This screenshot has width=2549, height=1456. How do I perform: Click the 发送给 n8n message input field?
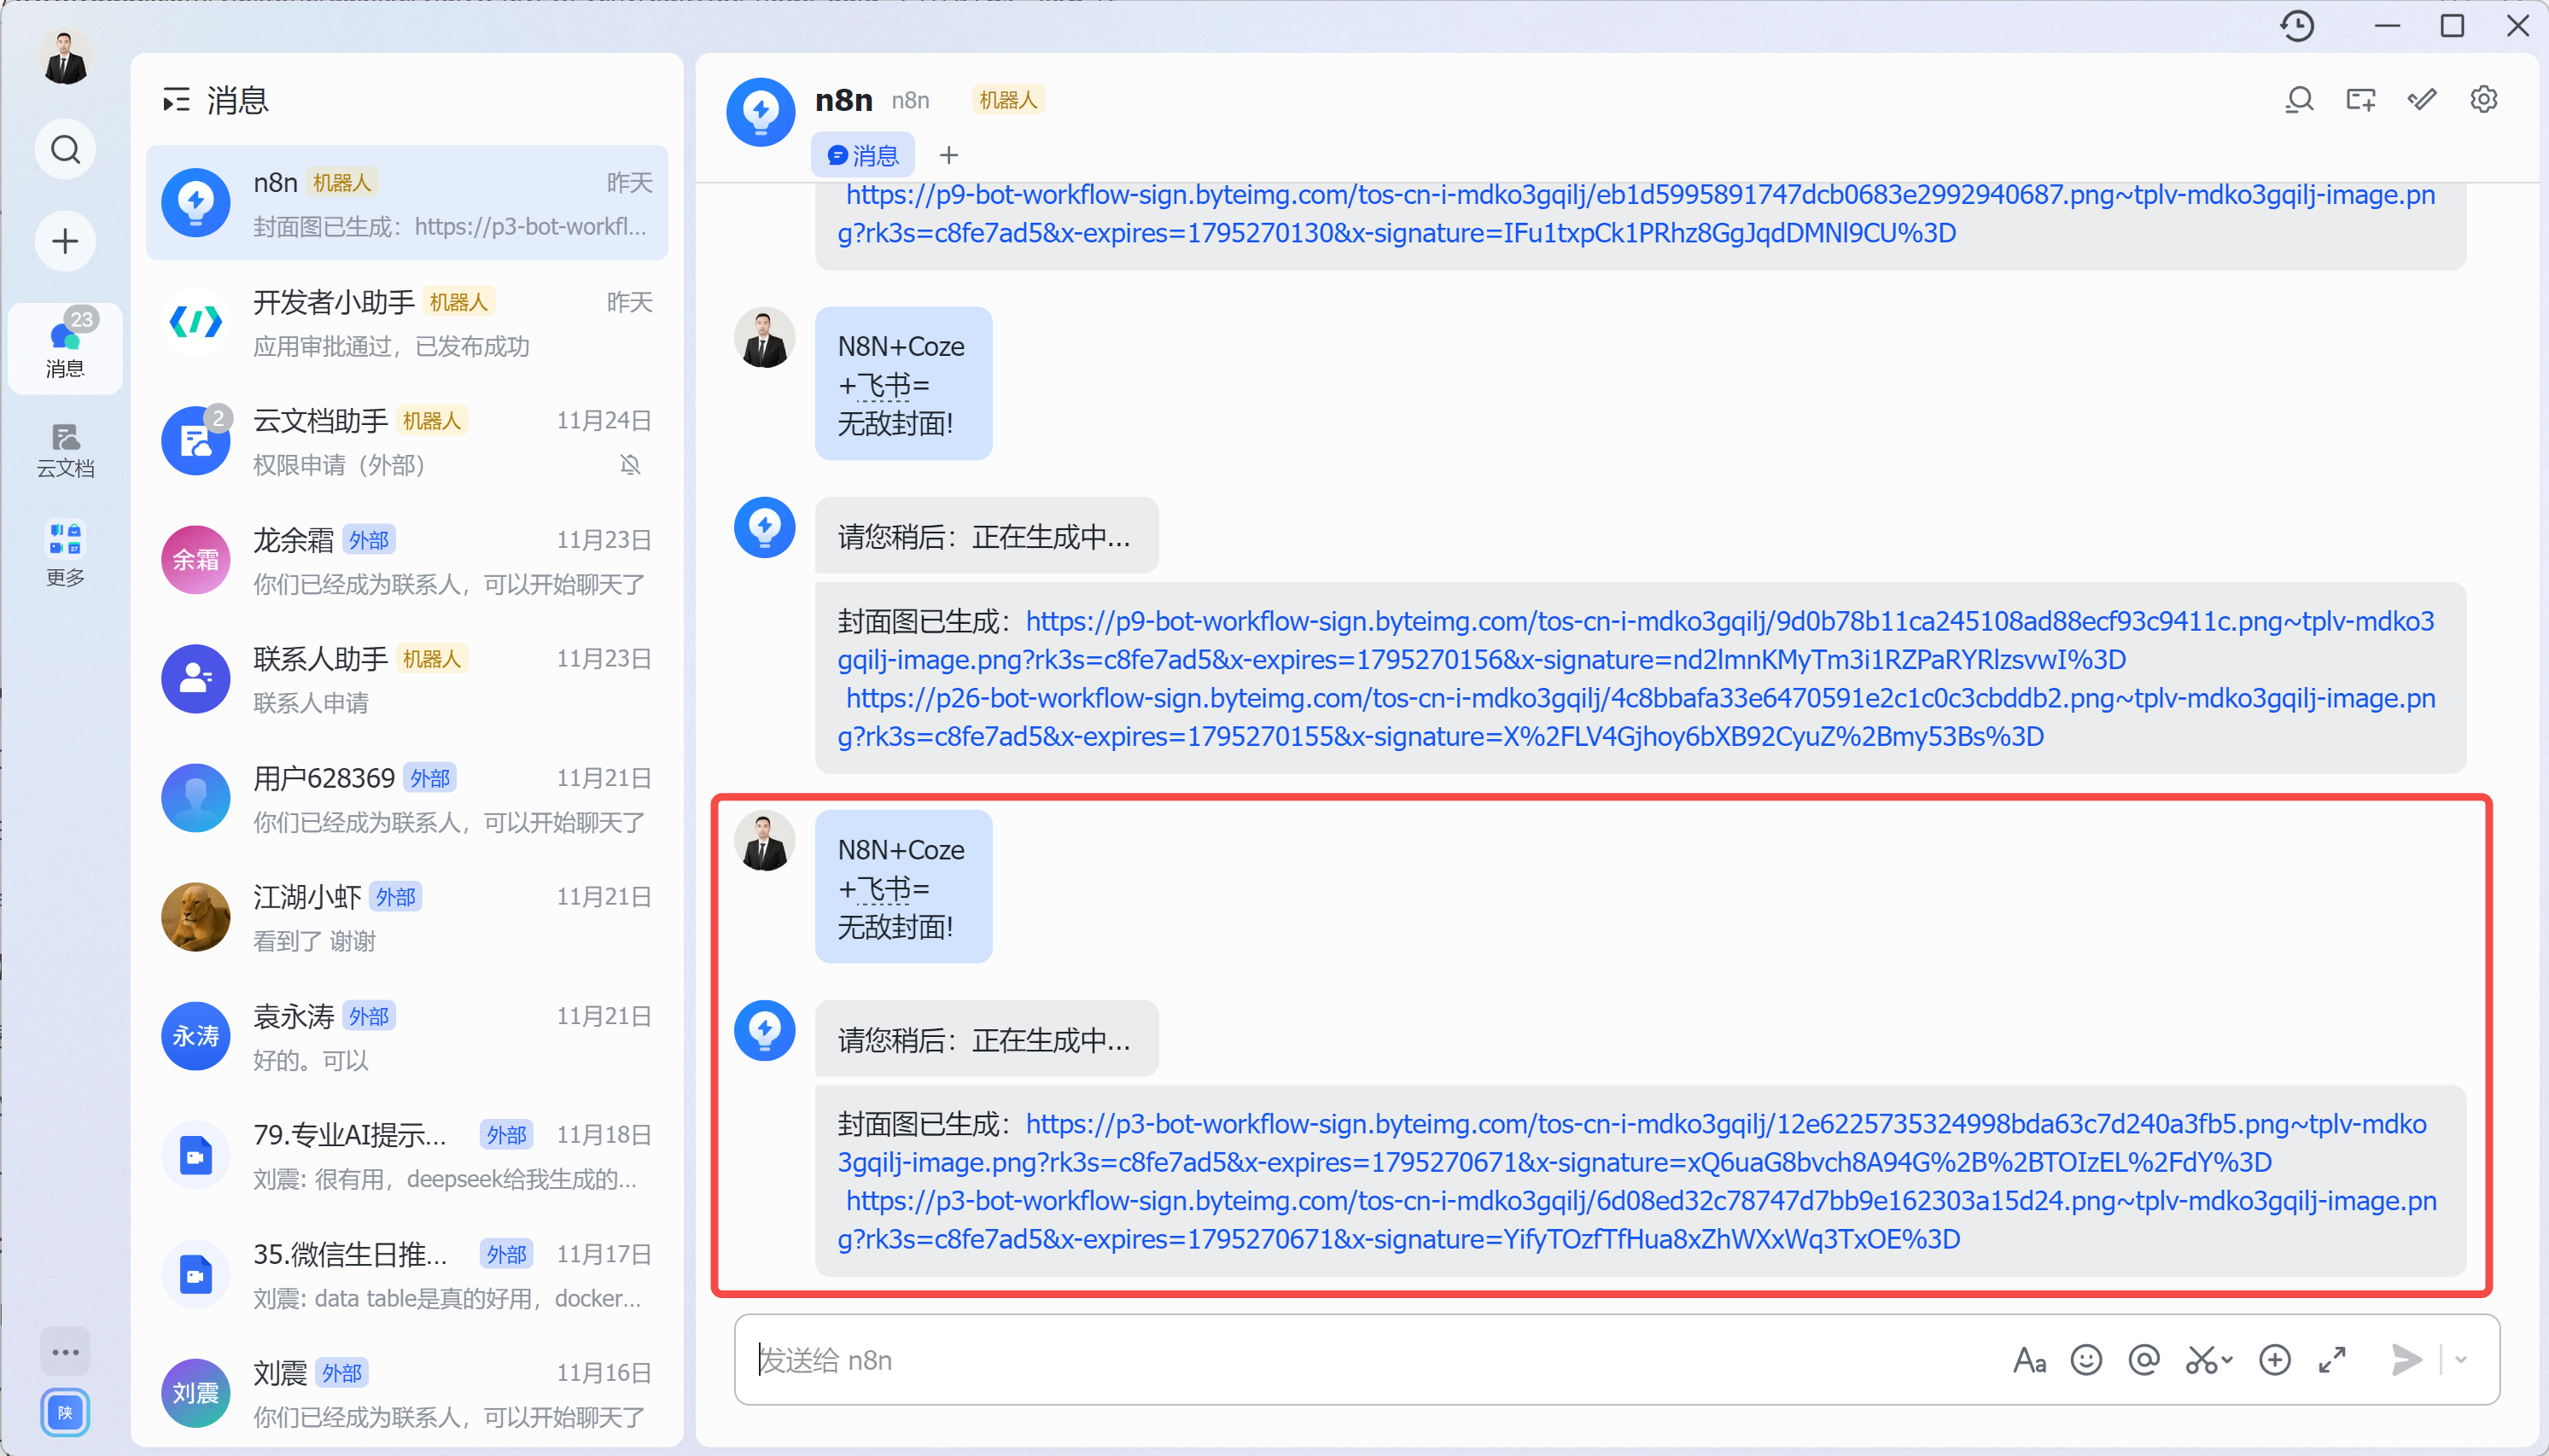click(1300, 1360)
